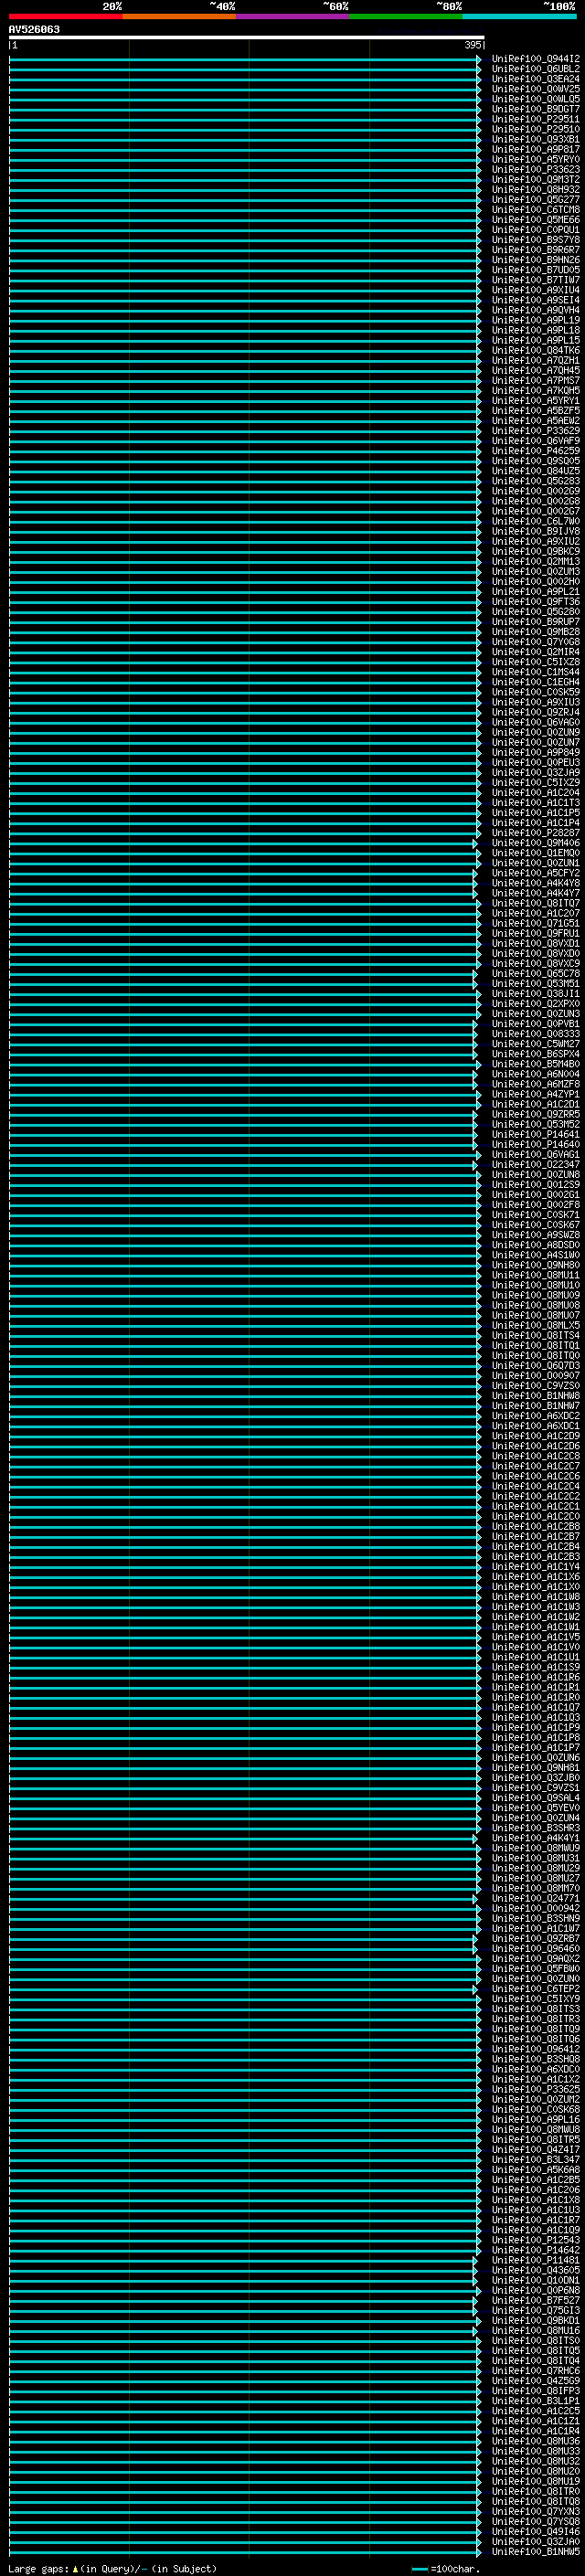
Task: Click the green ~80% legend segment
Action: tap(406, 16)
